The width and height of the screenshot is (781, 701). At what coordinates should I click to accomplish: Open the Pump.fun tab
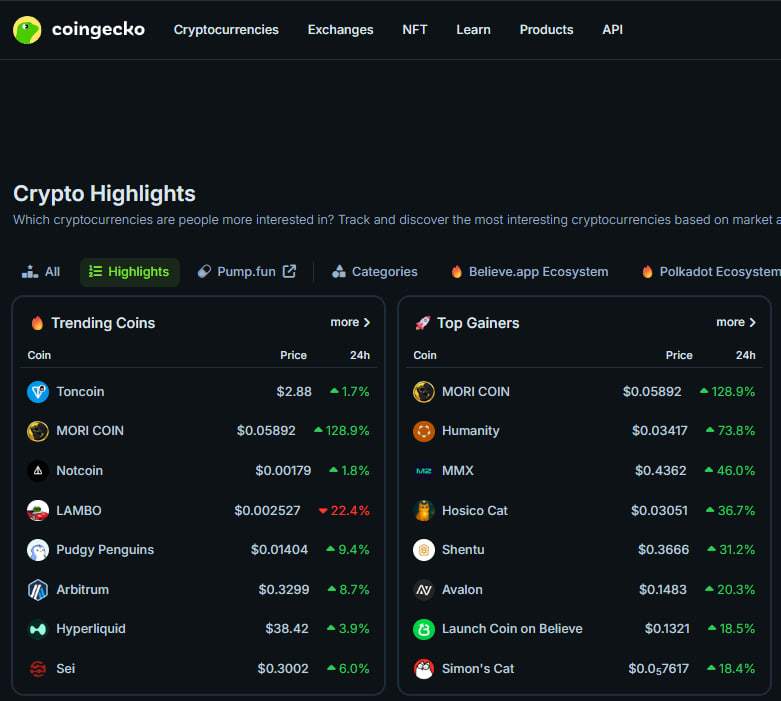[247, 272]
